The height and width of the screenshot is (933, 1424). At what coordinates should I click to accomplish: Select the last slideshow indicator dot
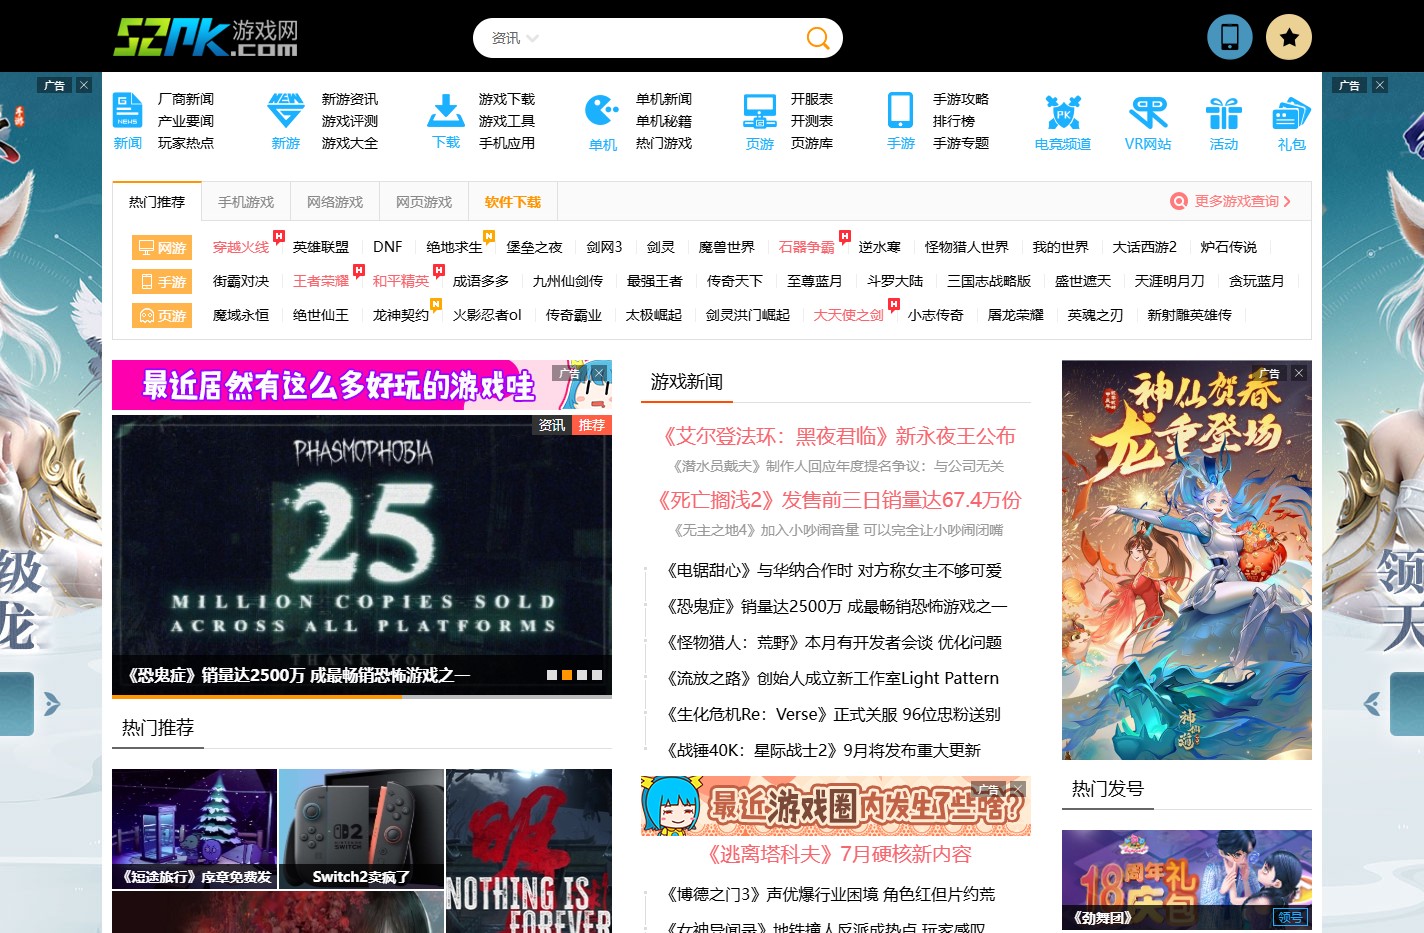tap(597, 675)
